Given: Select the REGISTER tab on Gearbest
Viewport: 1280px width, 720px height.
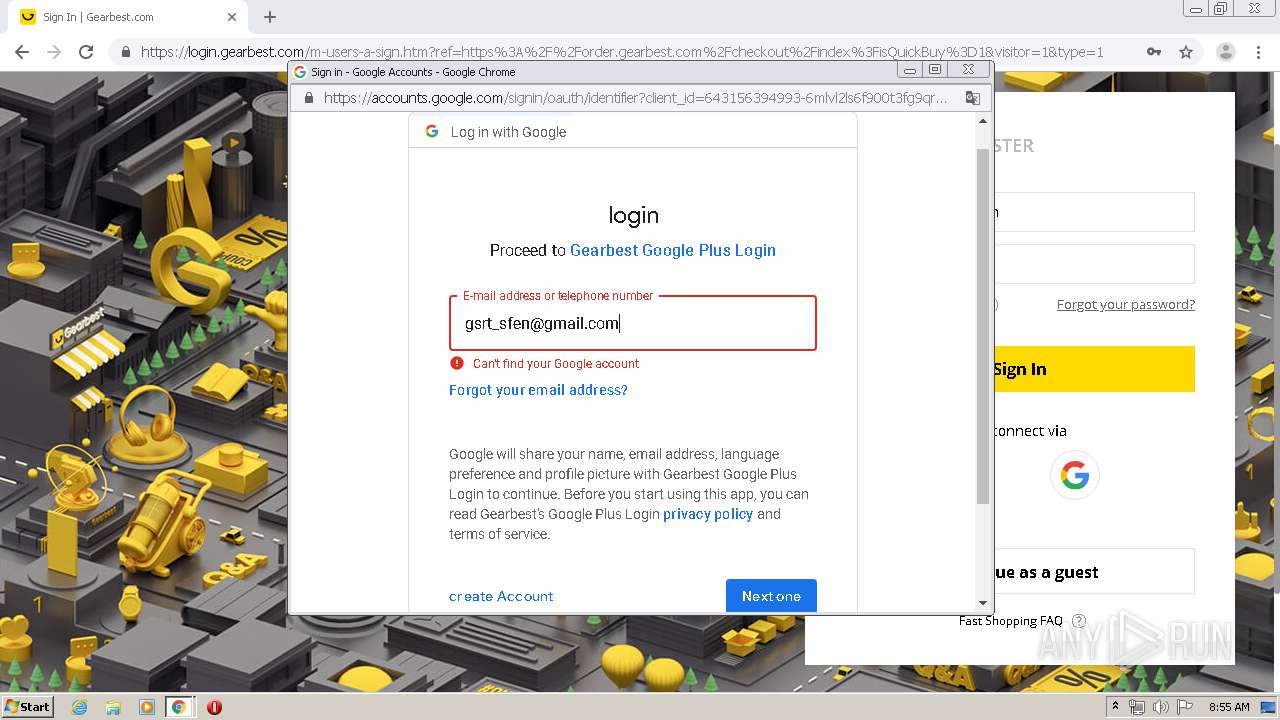Looking at the screenshot, I should [1014, 146].
